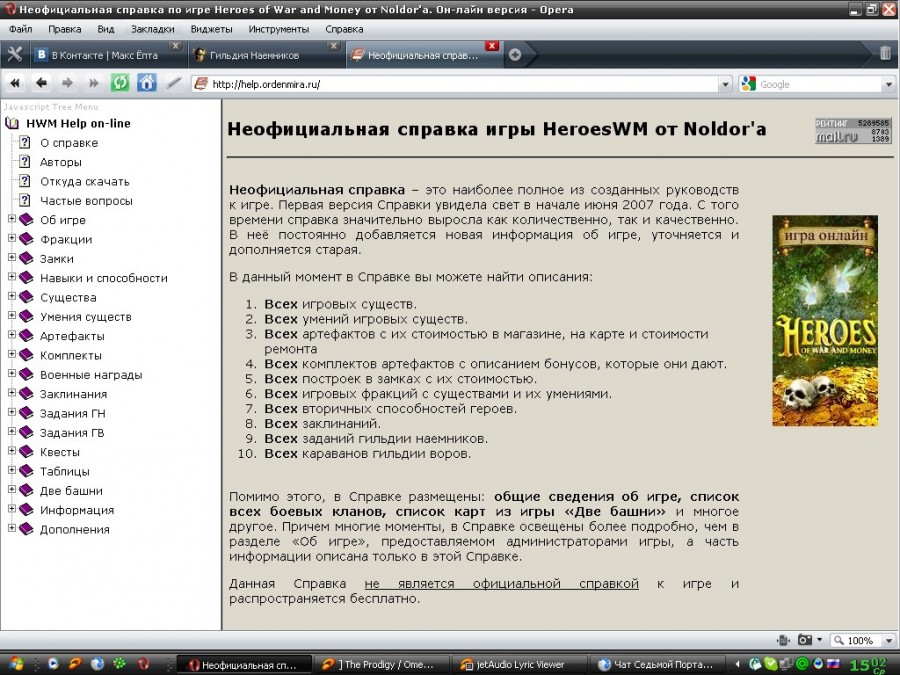
Task: Switch to Чат Седьмой Портал taskbar window
Action: tap(657, 665)
